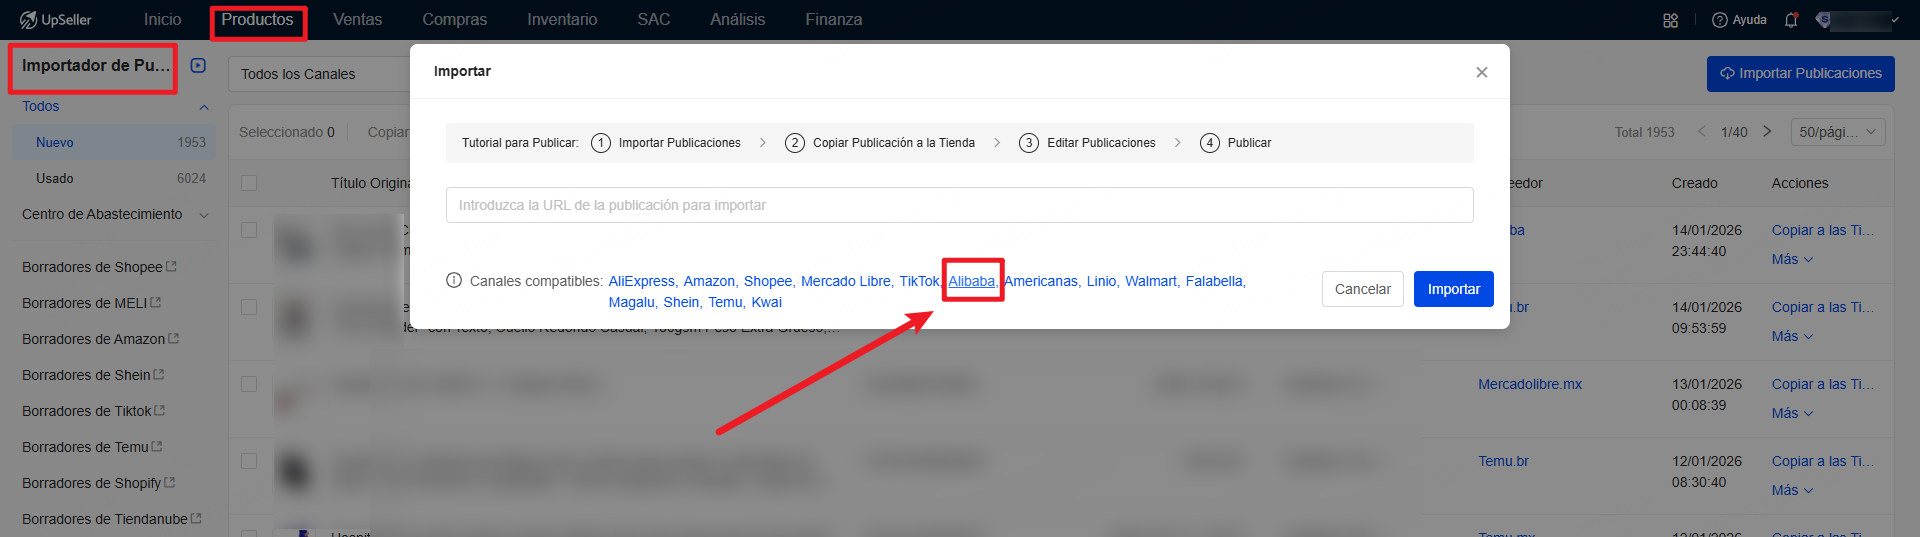Click the UpSeller logo icon
Viewport: 1920px width, 537px height.
point(28,20)
